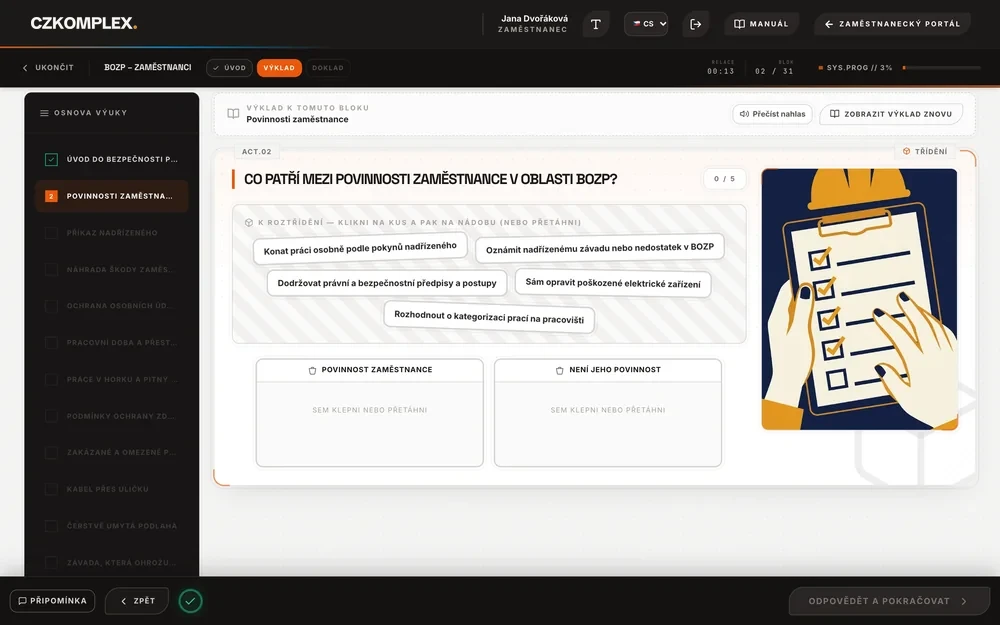
Task: Click Zobrazit výklad znovu
Action: [x=891, y=114]
